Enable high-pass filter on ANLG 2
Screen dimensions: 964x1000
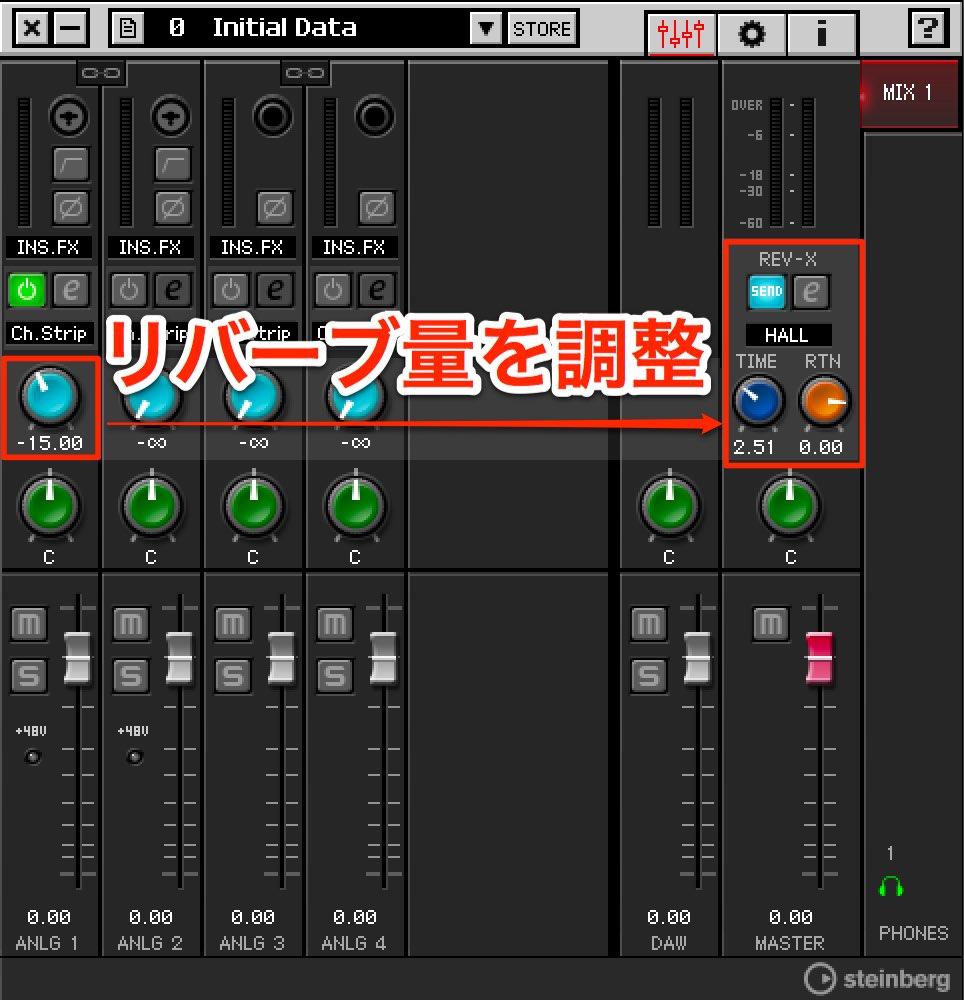tap(173, 165)
